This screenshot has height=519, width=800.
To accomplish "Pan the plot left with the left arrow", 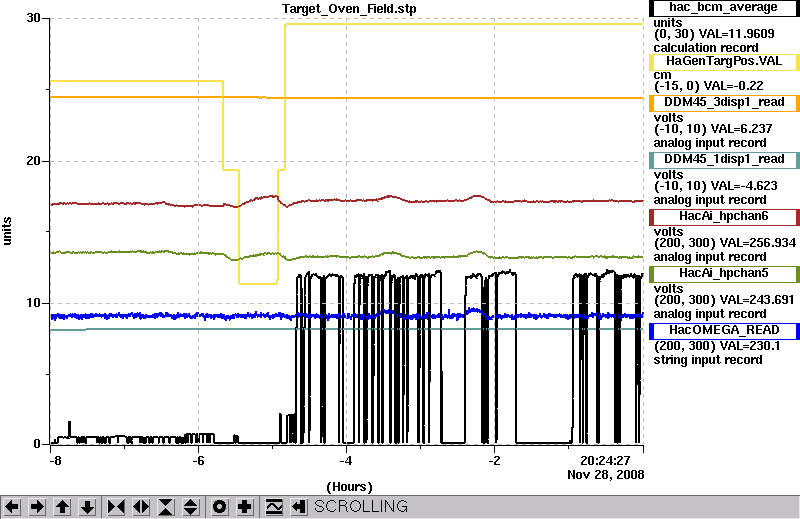I will tap(12, 507).
